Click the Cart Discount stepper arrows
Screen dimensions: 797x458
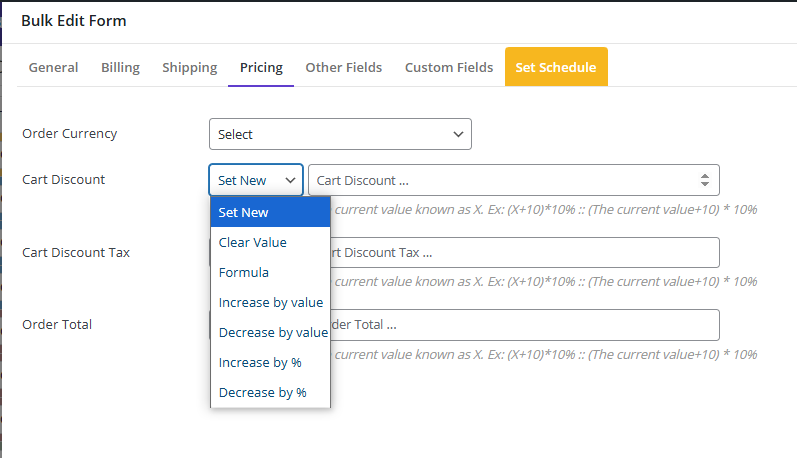[704, 180]
